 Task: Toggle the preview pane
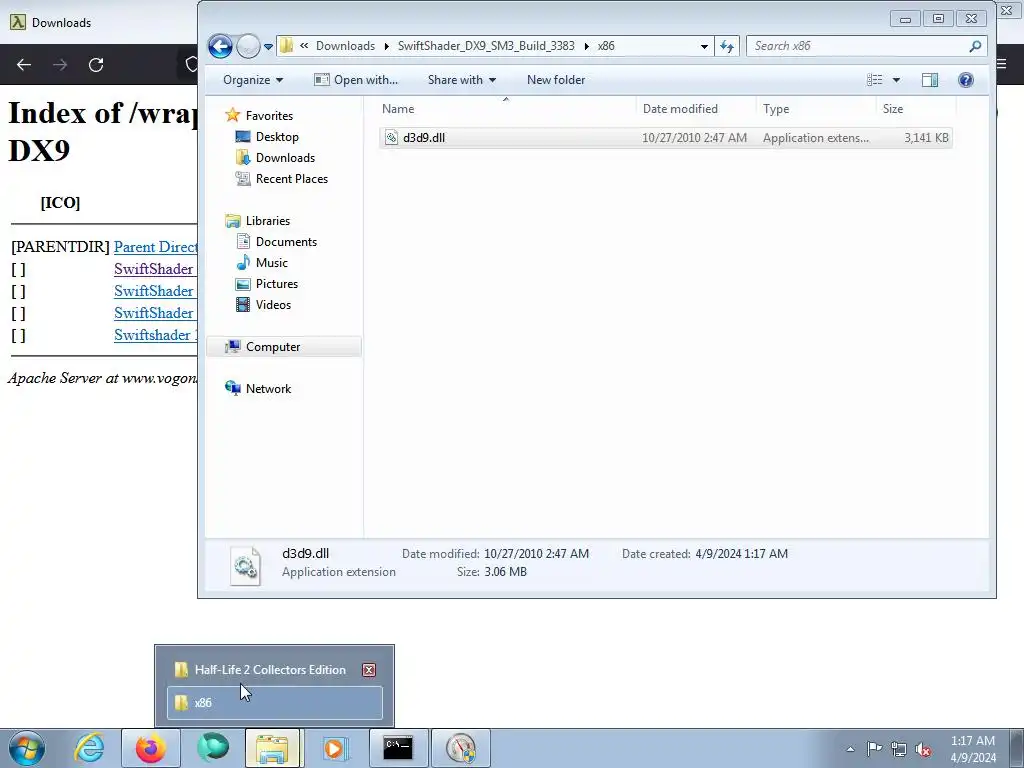coord(930,80)
